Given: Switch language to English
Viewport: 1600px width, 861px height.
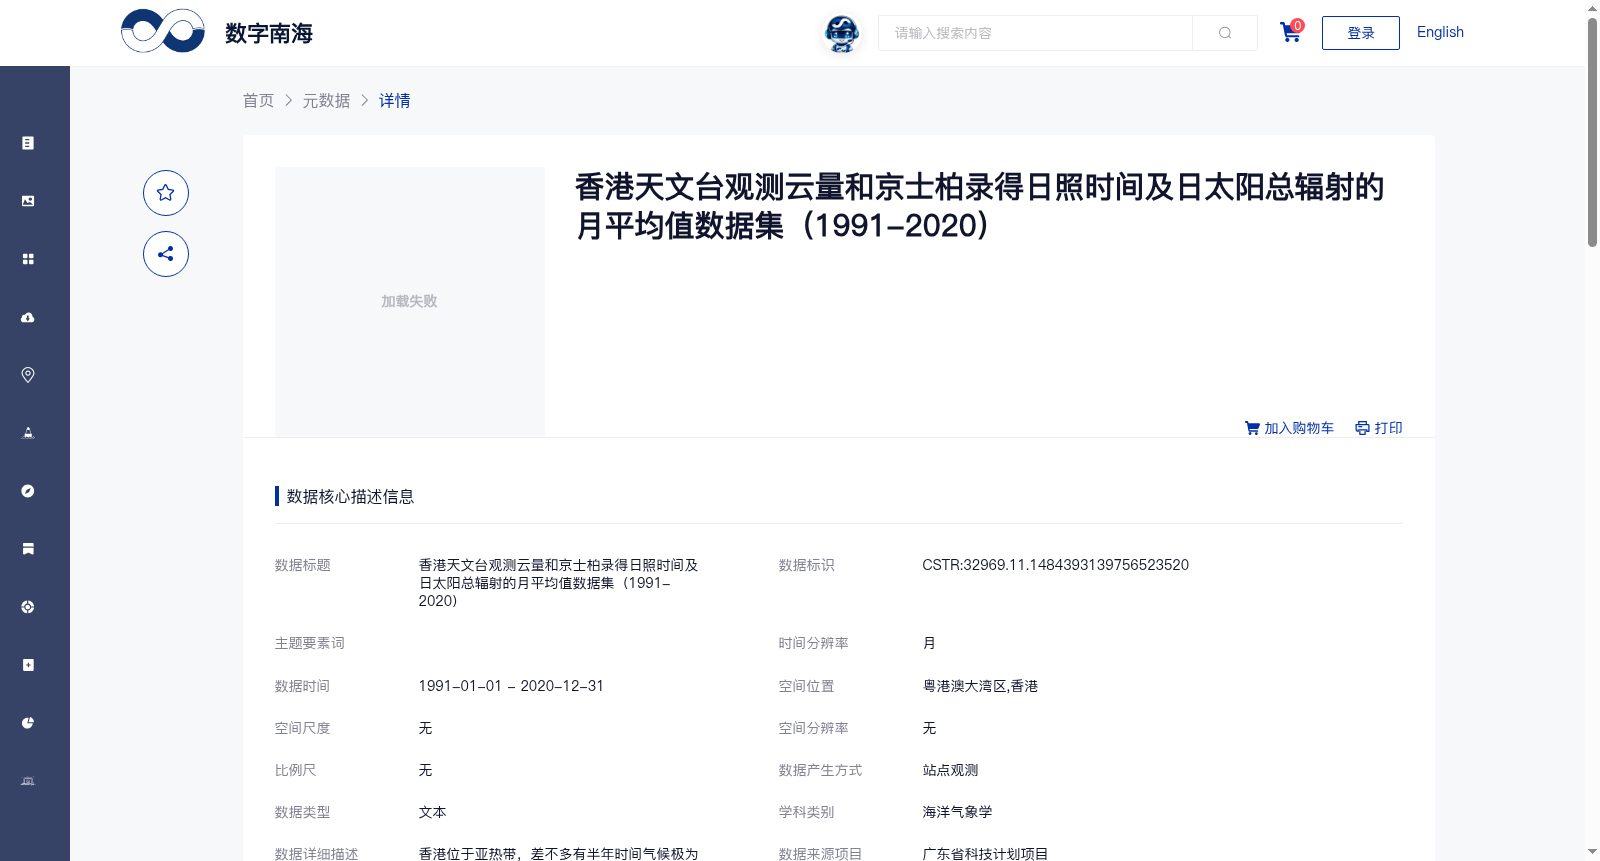Looking at the screenshot, I should pyautogui.click(x=1440, y=32).
